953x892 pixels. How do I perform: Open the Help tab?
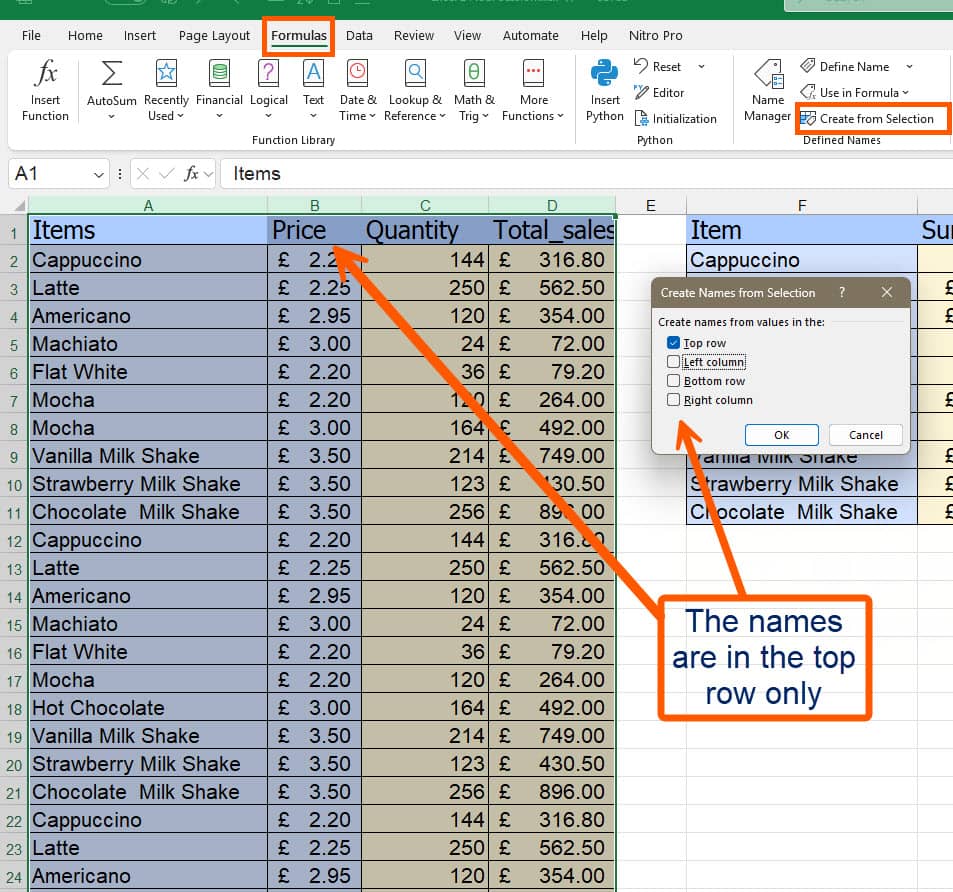click(594, 35)
